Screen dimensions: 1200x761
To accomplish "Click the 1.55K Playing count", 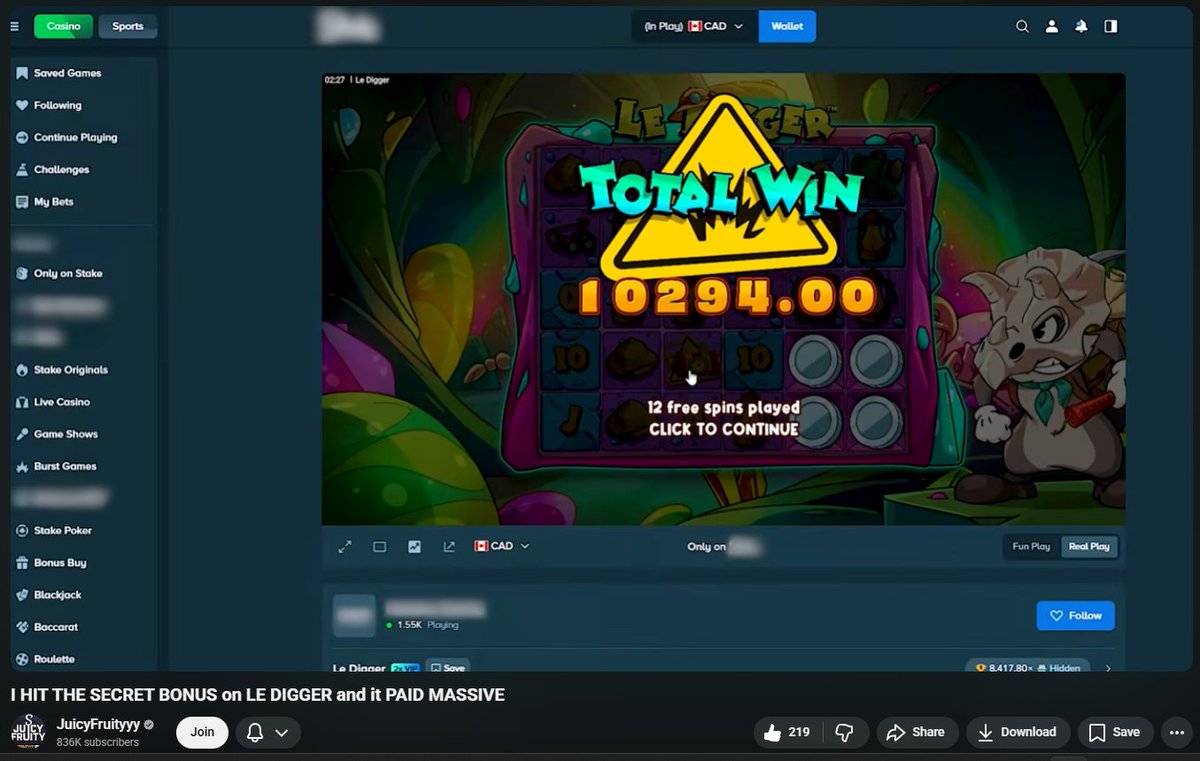I will (421, 625).
